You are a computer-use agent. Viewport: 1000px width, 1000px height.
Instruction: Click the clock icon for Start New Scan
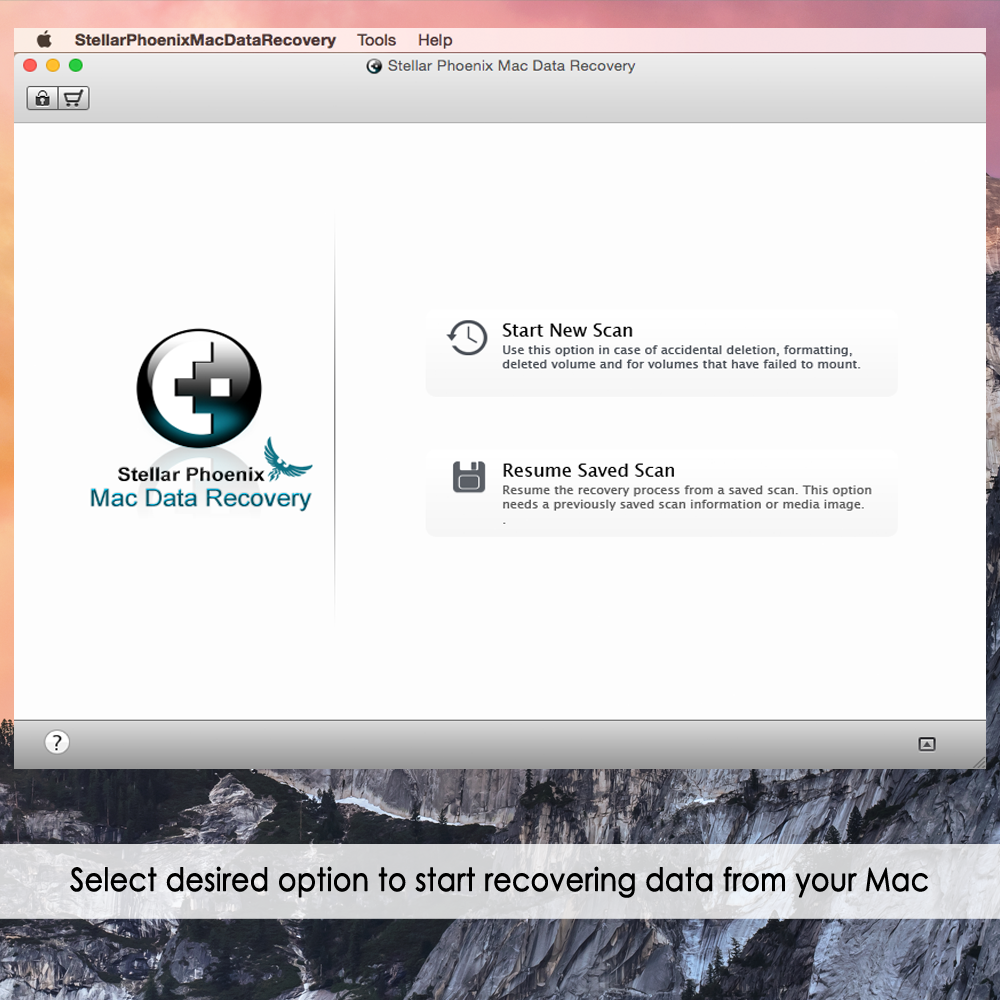[x=467, y=338]
